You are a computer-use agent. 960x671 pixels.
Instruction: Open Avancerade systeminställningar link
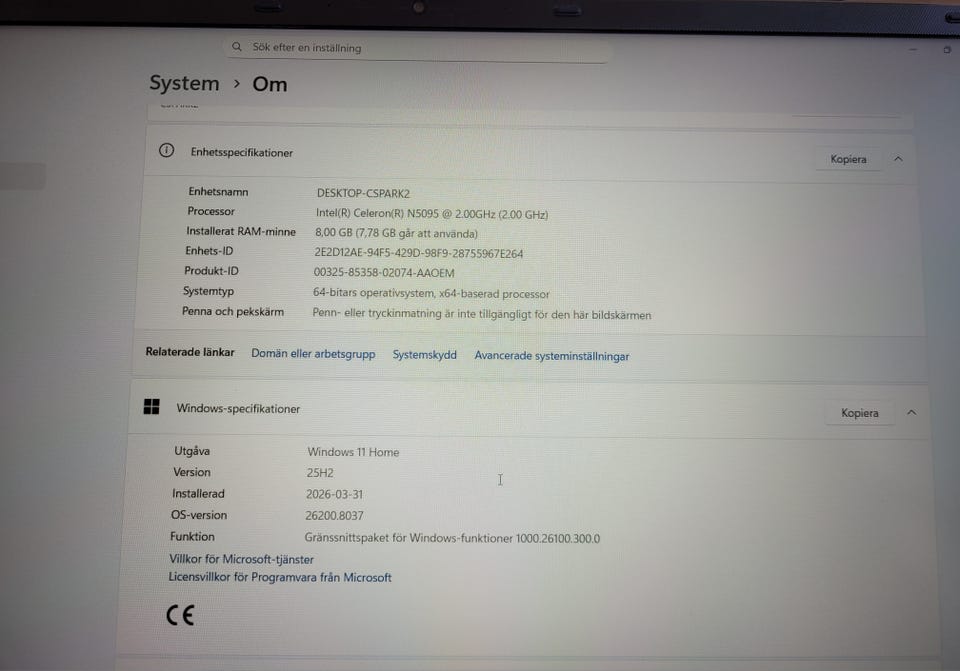[x=552, y=356]
